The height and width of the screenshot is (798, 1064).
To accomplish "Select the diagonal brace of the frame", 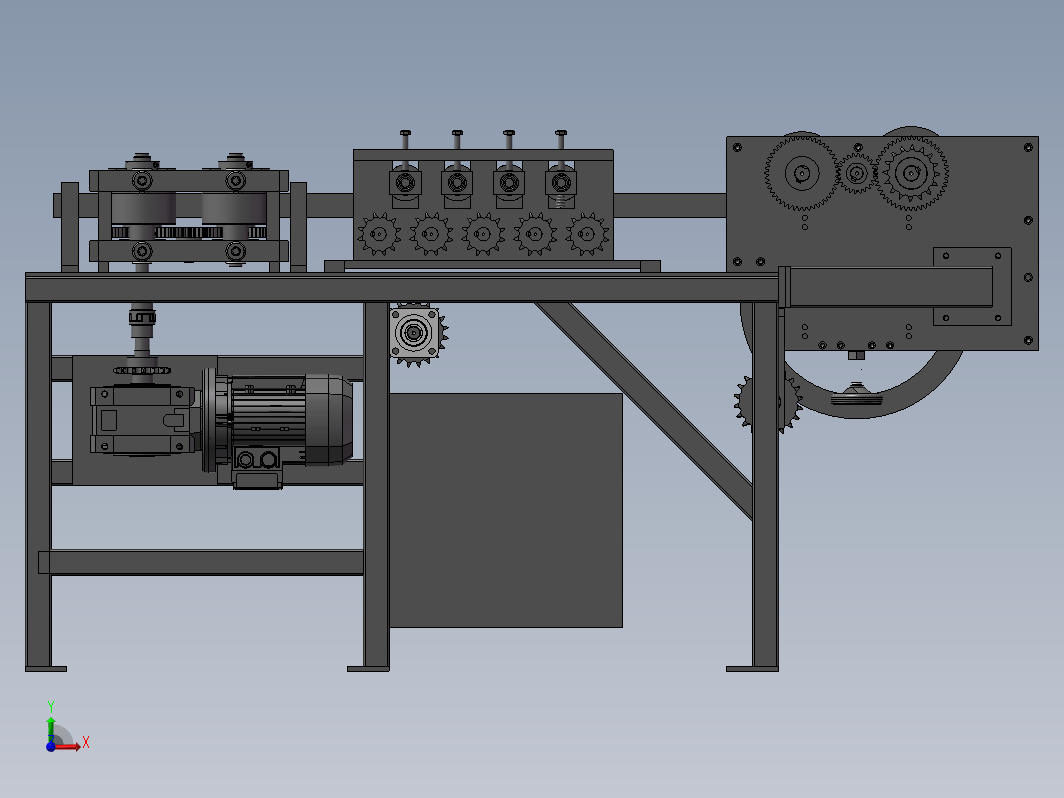I will (x=645, y=411).
